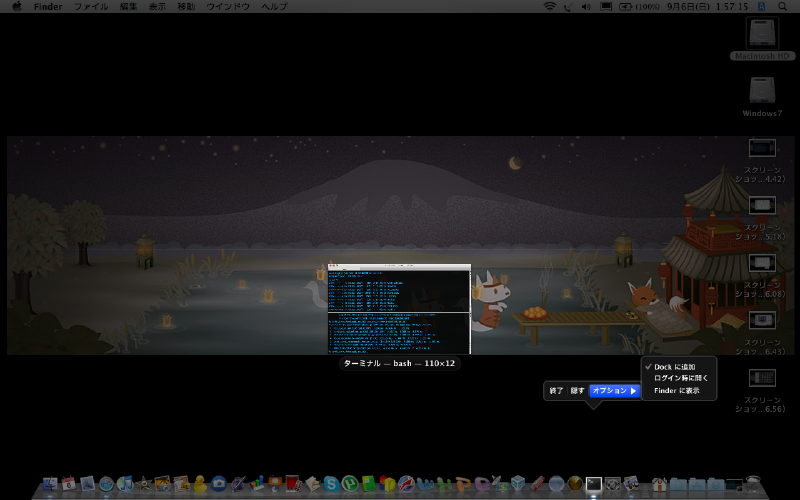Viewport: 800px width, 500px height.
Task: Launch blue Word W icon in Dock
Action: pos(425,483)
